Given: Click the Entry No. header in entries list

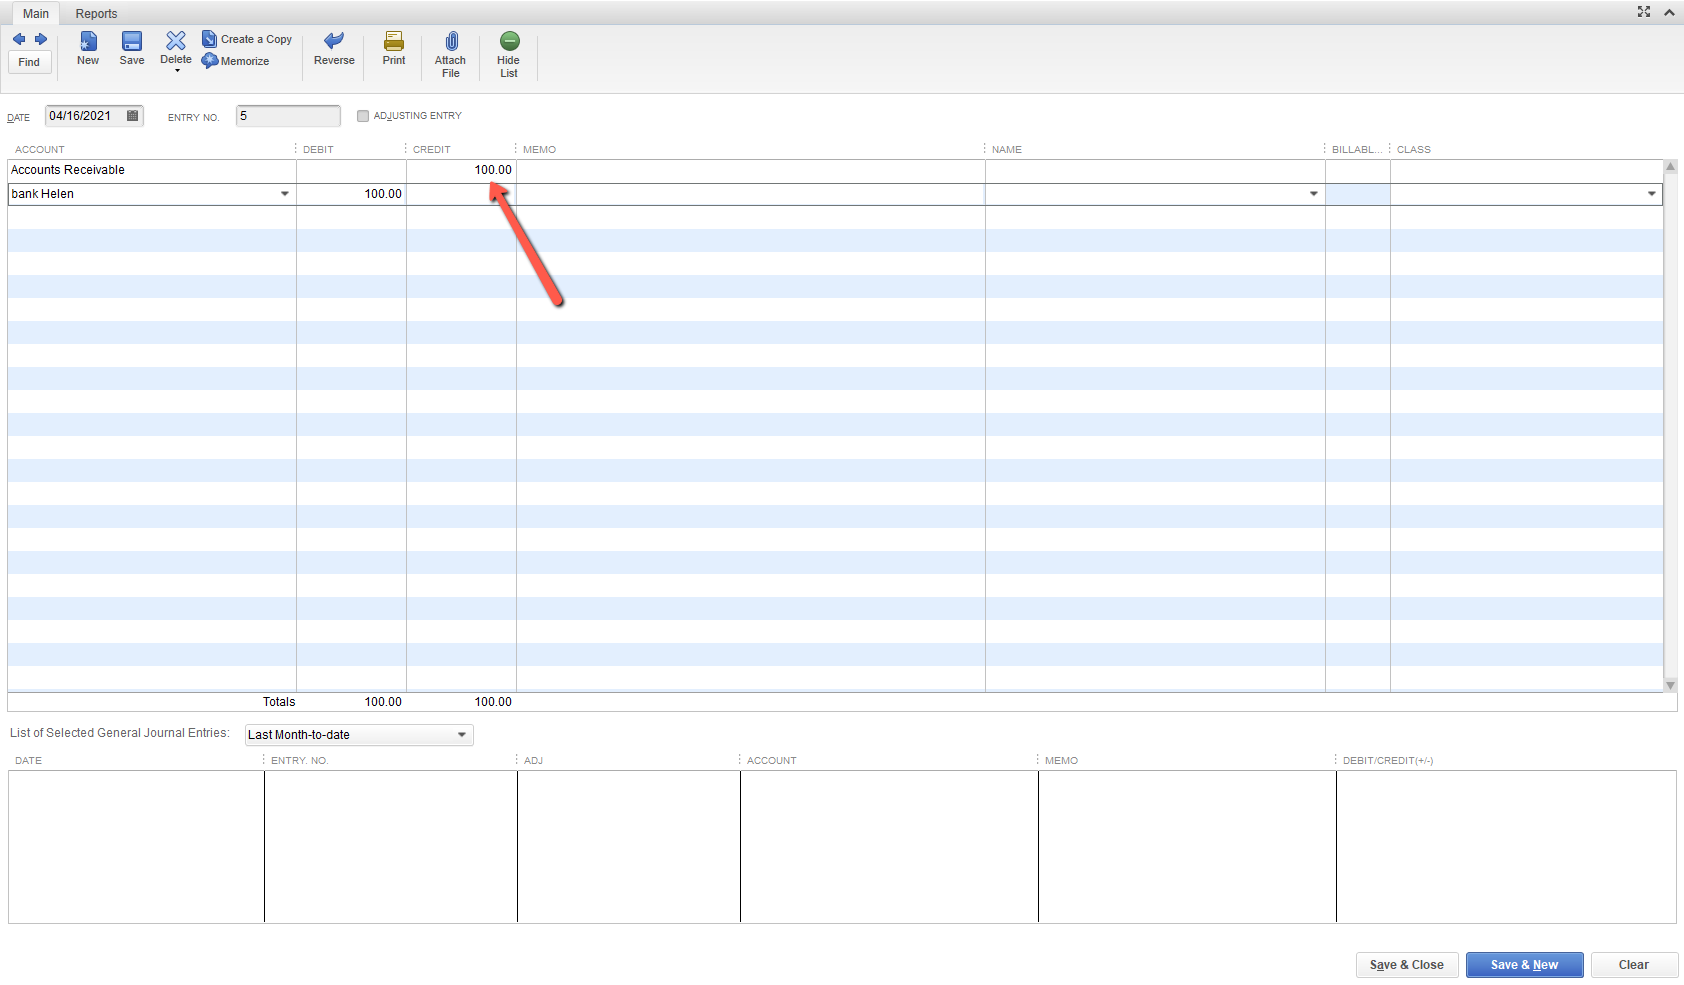Looking at the screenshot, I should pos(299,761).
